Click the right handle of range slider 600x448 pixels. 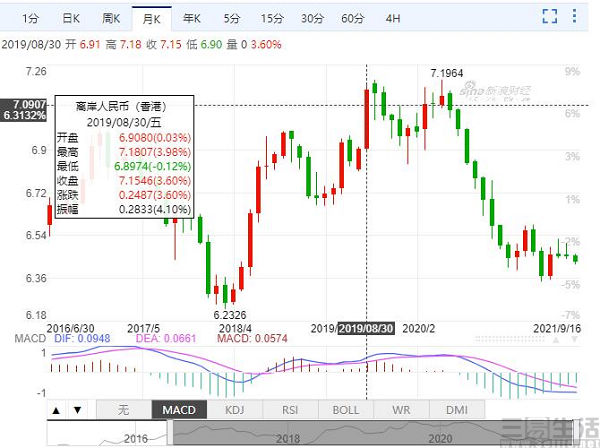(x=574, y=433)
